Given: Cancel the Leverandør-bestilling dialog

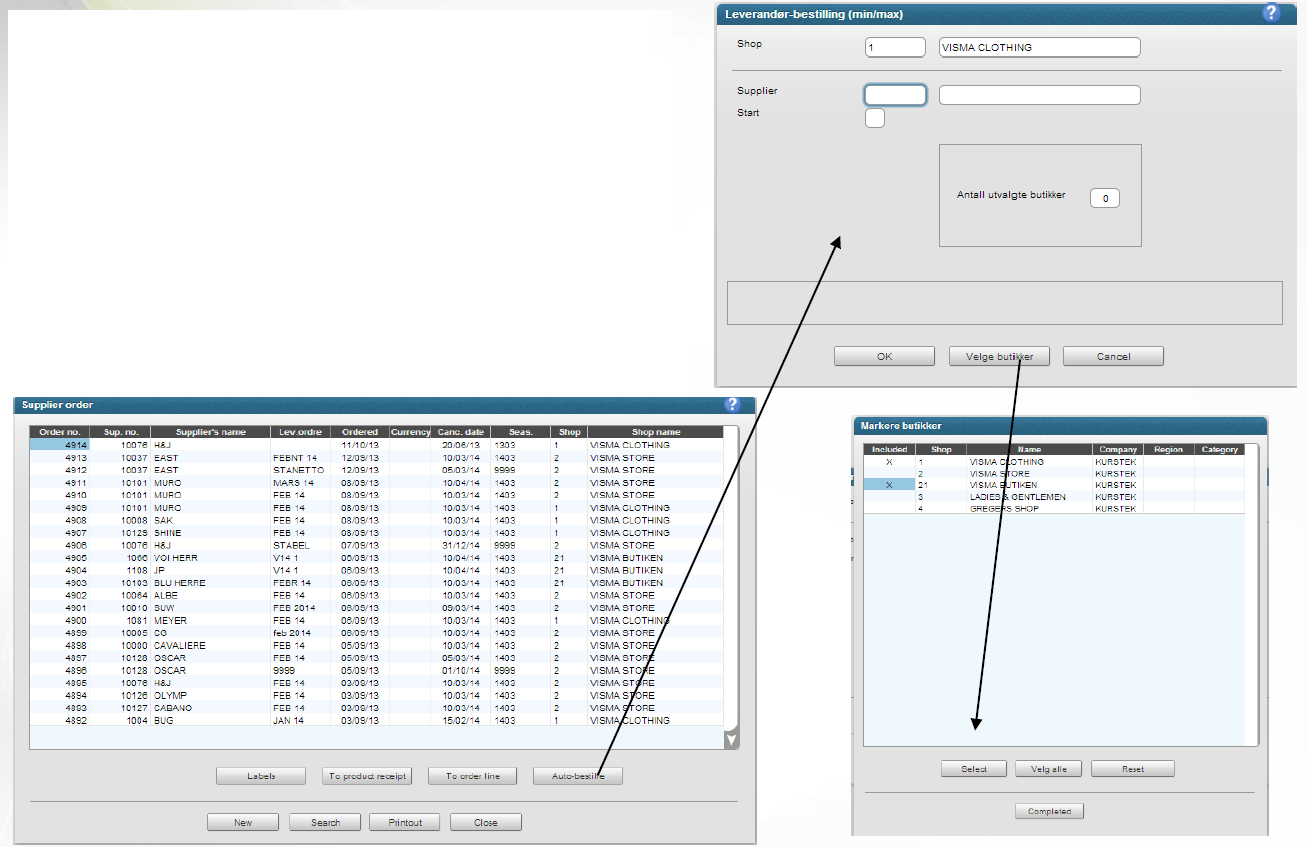Looking at the screenshot, I should pos(1113,356).
